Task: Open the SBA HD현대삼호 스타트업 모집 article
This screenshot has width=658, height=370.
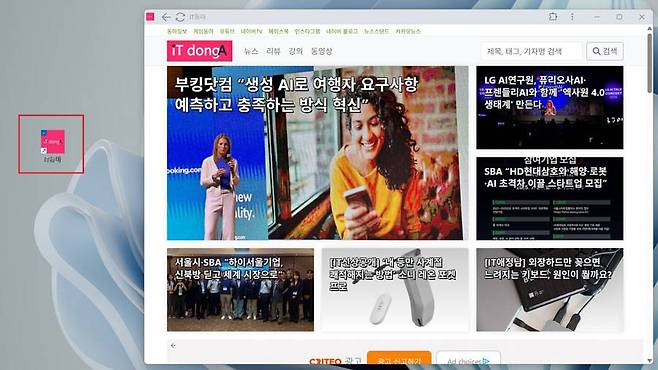Action: (x=550, y=198)
